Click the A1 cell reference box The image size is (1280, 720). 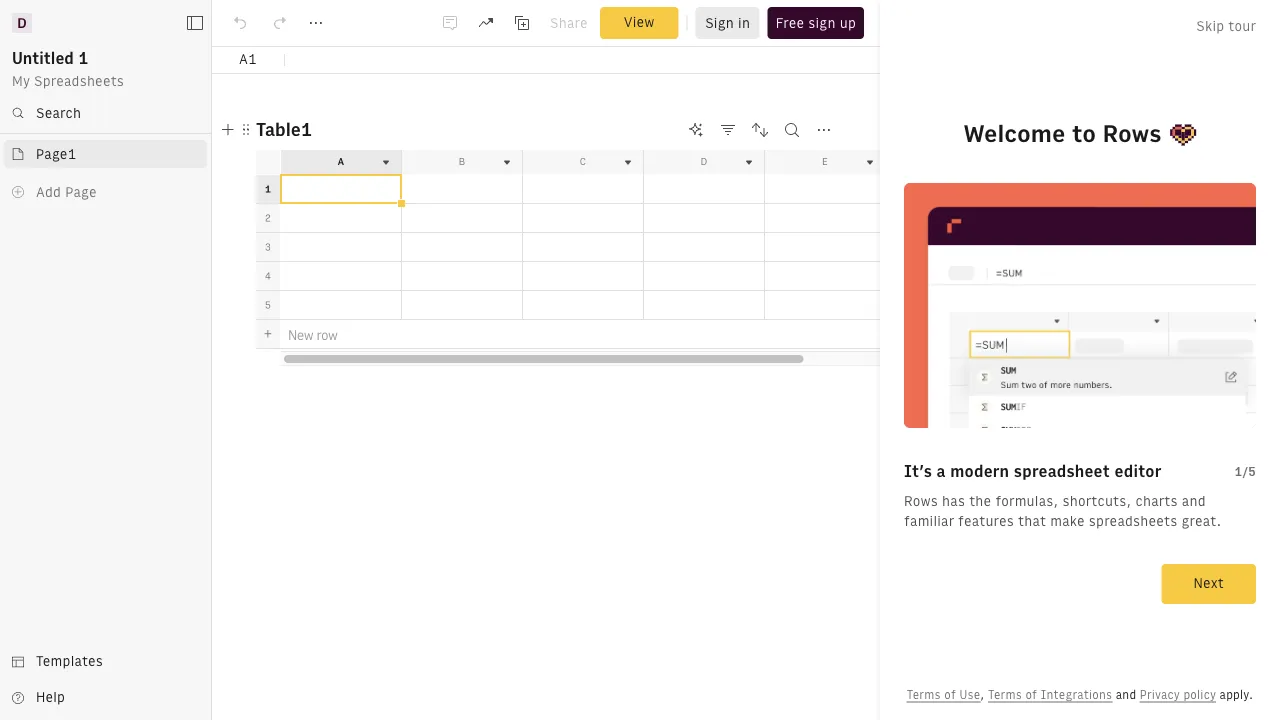pyautogui.click(x=248, y=60)
